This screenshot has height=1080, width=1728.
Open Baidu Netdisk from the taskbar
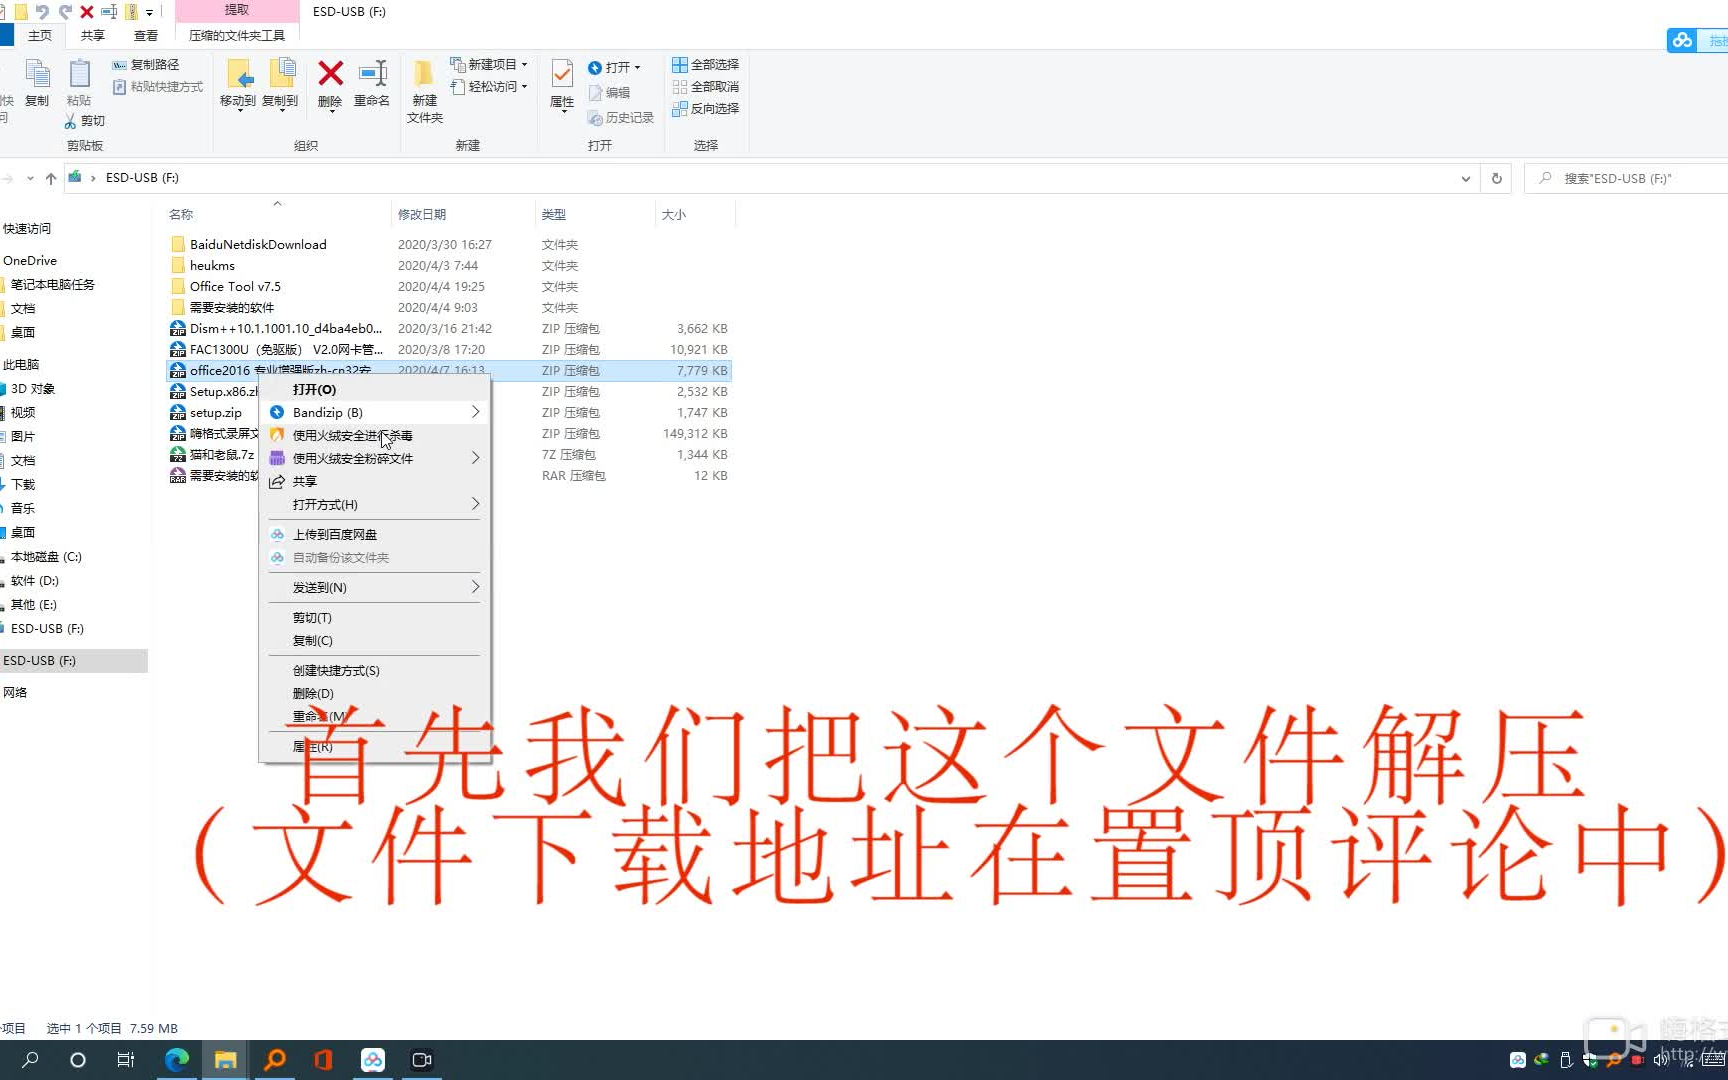tap(373, 1060)
